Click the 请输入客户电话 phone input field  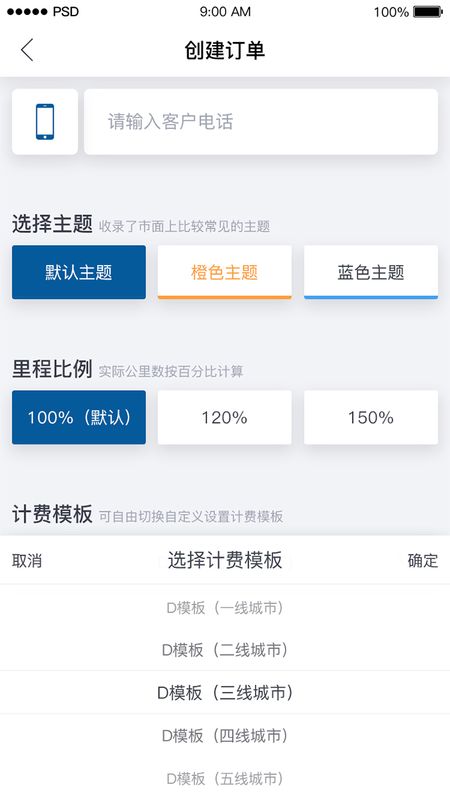(261, 121)
